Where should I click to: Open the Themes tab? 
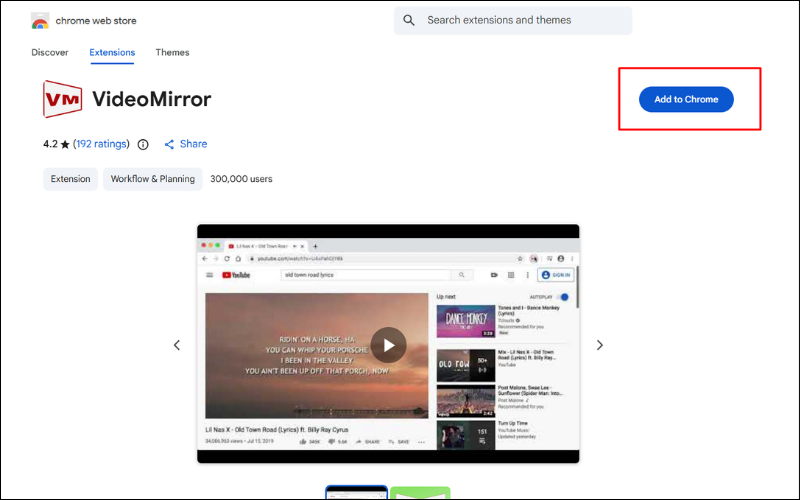(x=172, y=52)
